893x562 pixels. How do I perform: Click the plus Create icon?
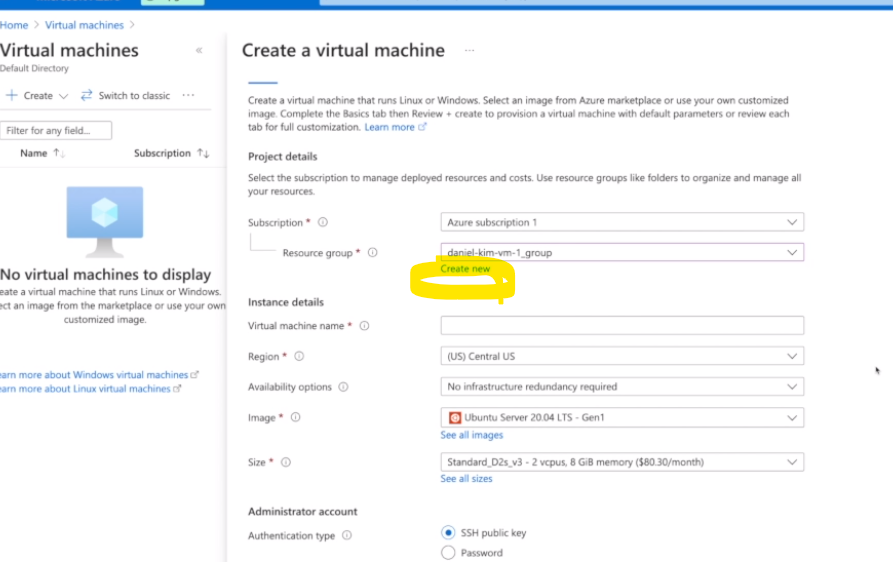[x=11, y=95]
